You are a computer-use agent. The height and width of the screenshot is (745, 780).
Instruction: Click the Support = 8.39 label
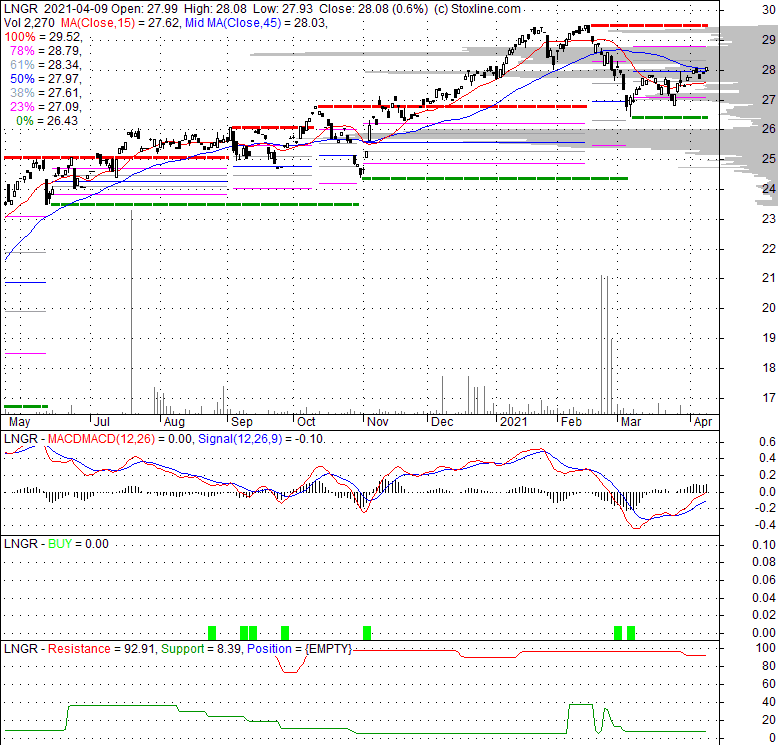pyautogui.click(x=201, y=649)
